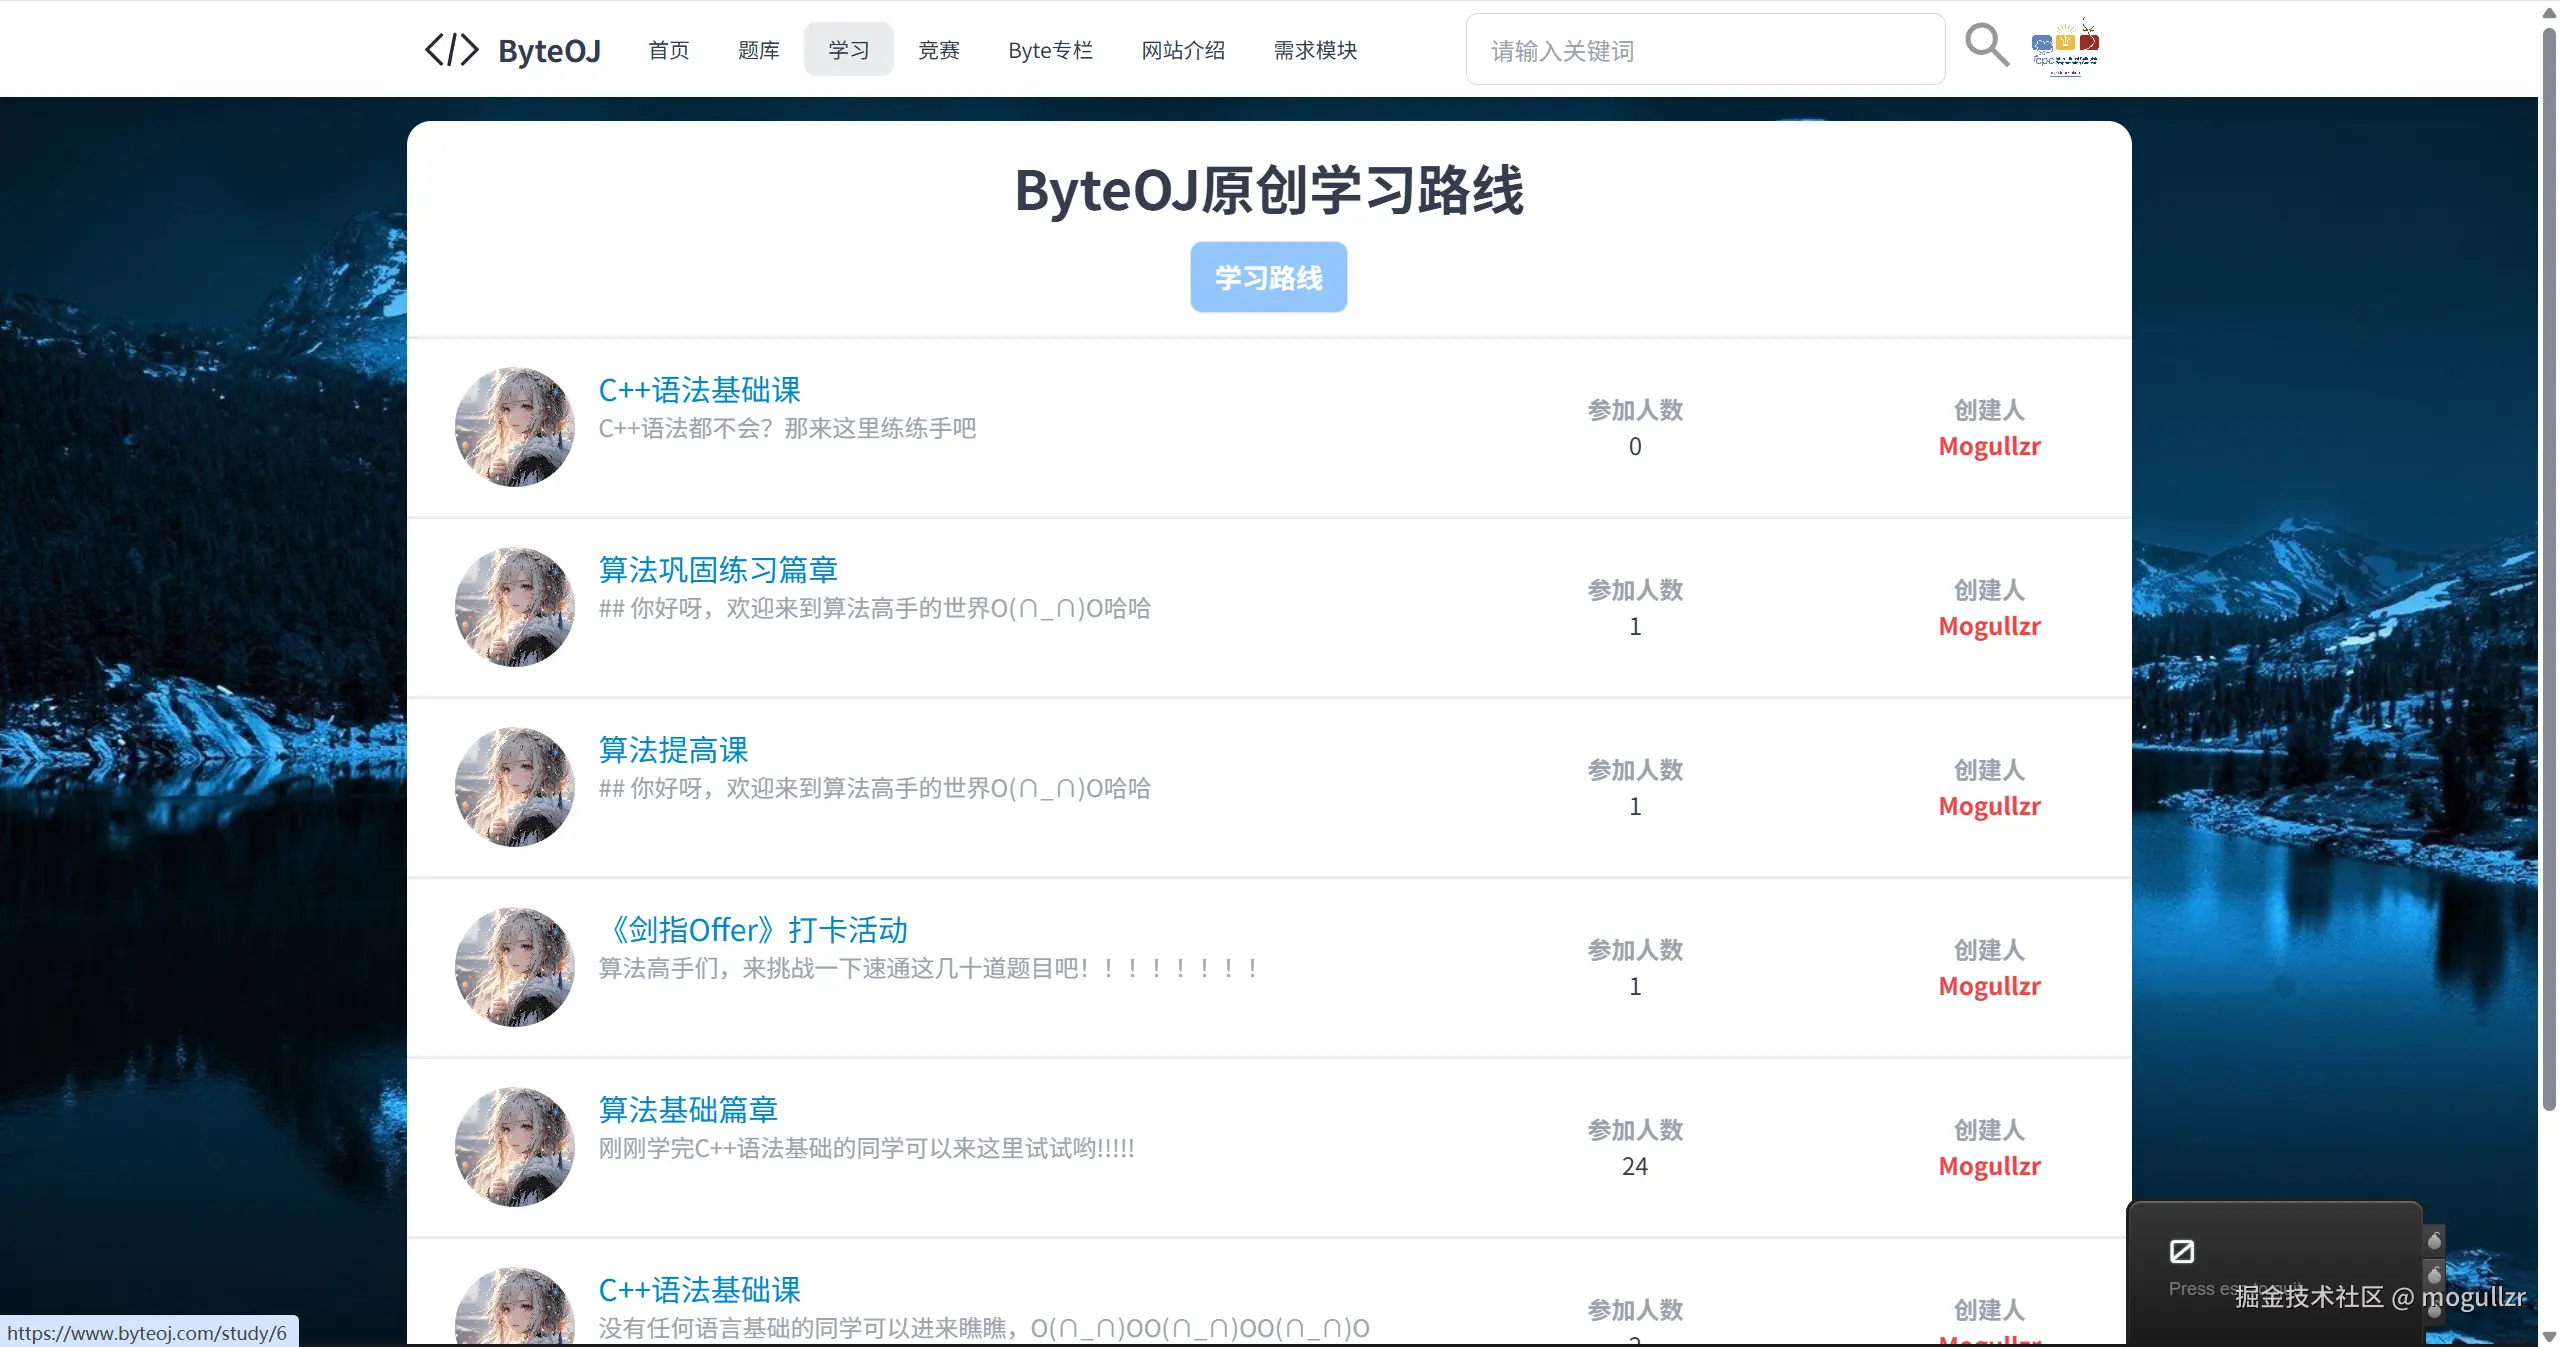Open the 算法基础篇章 course link

[687, 1110]
